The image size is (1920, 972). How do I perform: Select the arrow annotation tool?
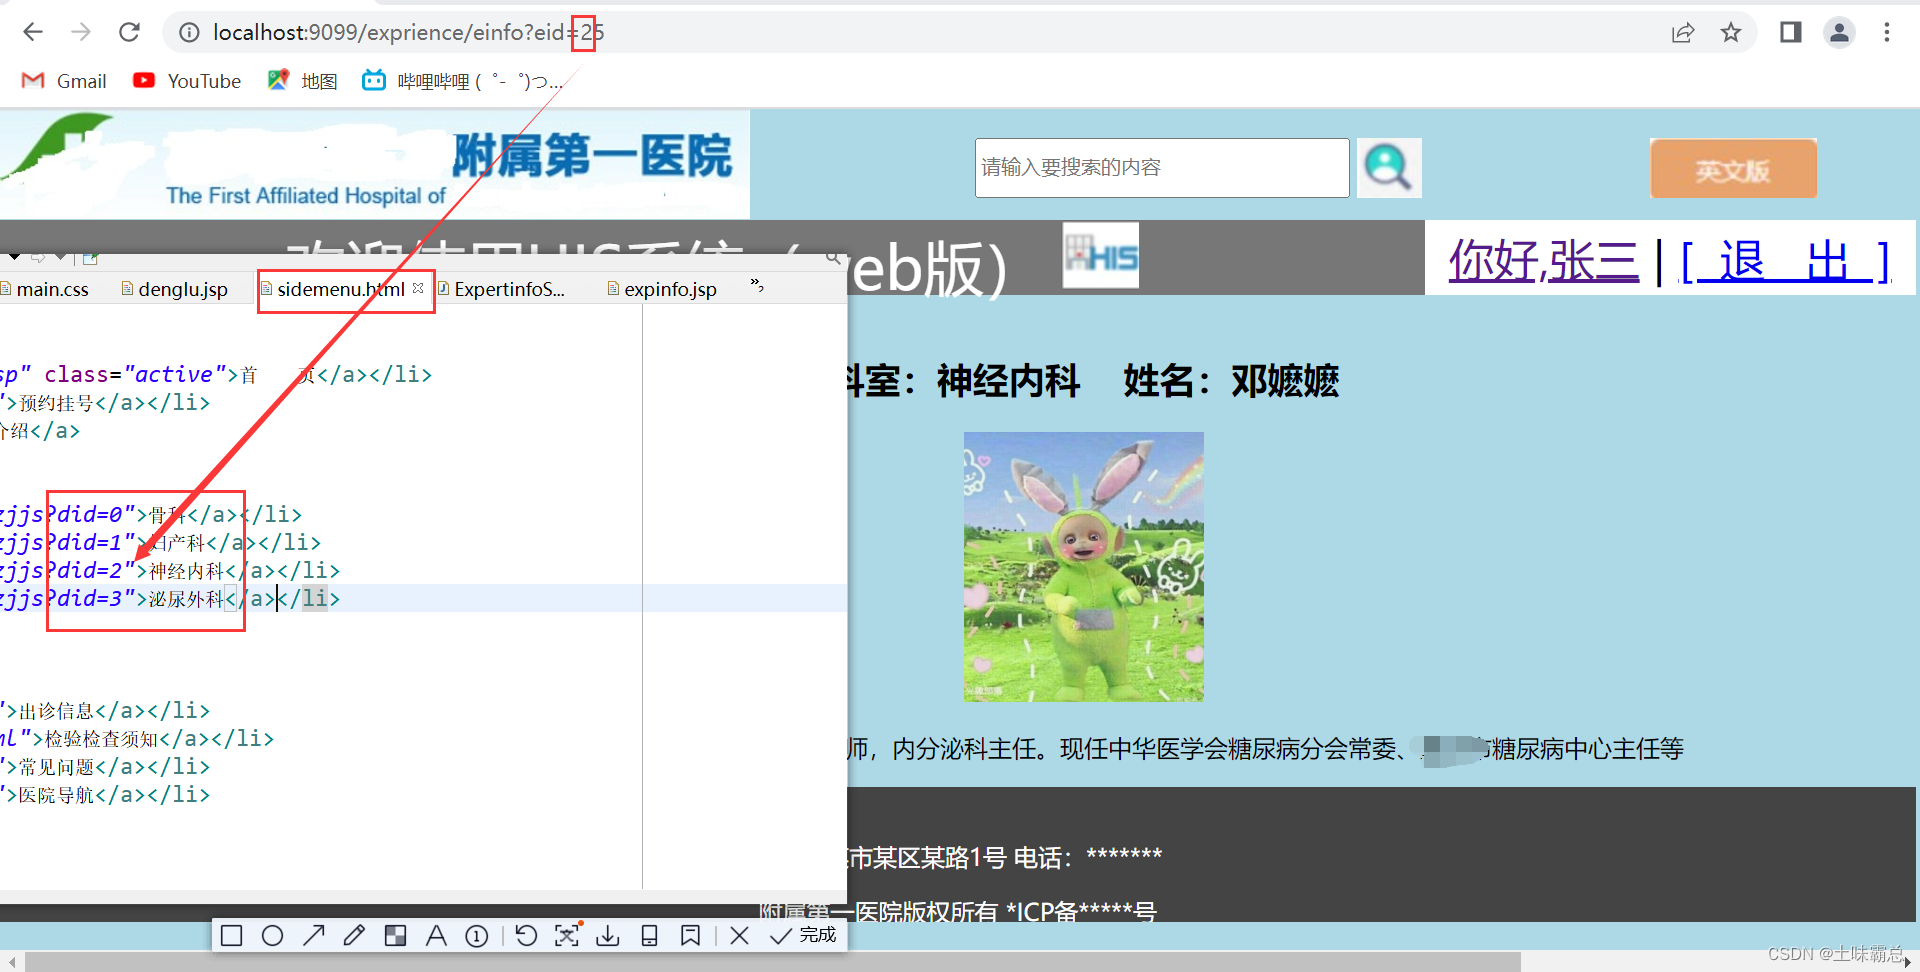[314, 936]
